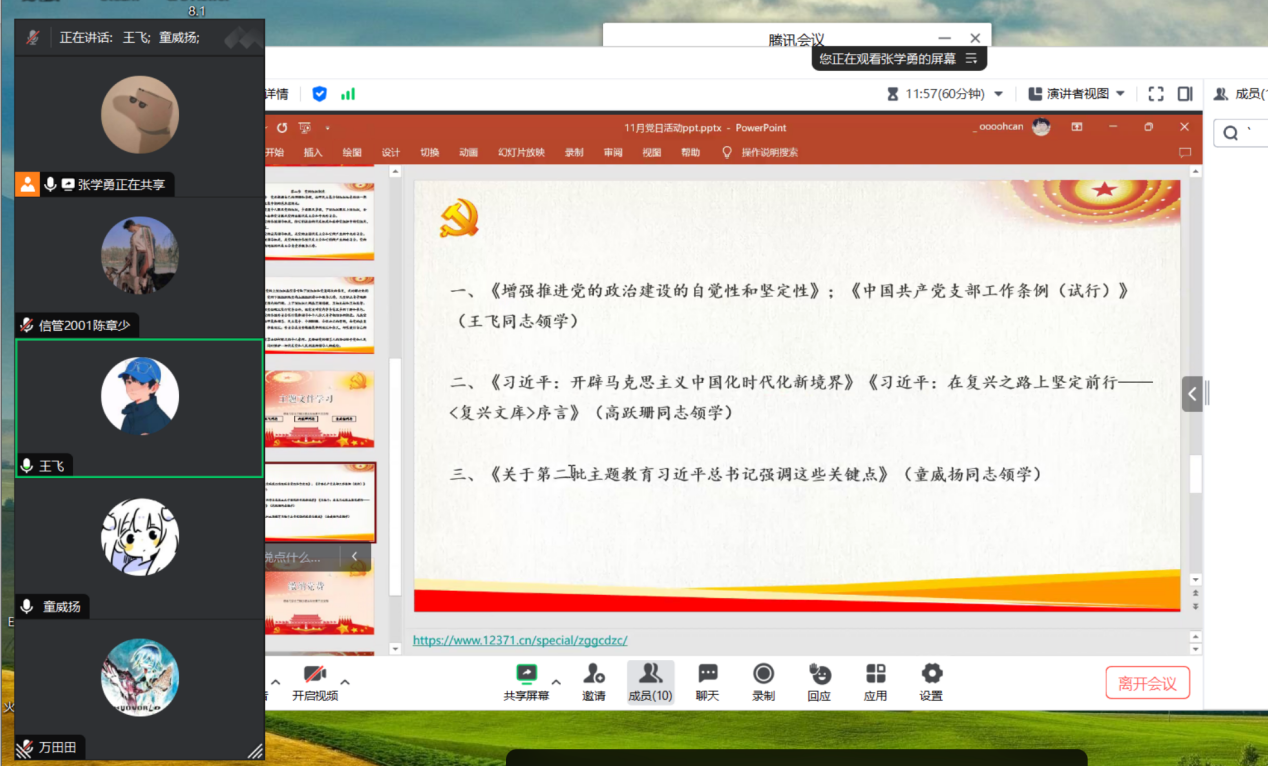1268x766 pixels.
Task: Expand the meeting timer 11:57 dropdown
Action: pos(997,94)
